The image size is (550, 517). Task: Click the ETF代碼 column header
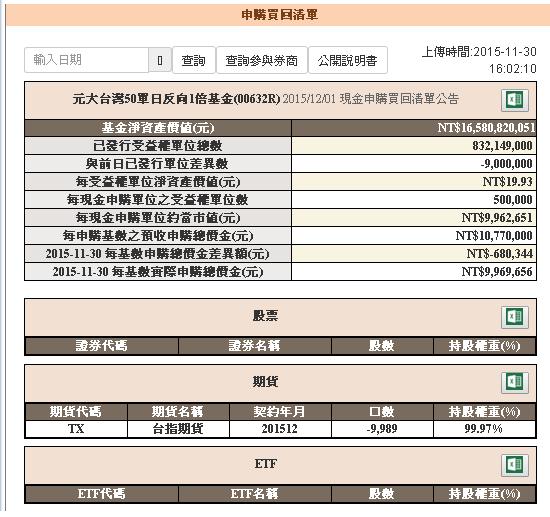pos(101,494)
